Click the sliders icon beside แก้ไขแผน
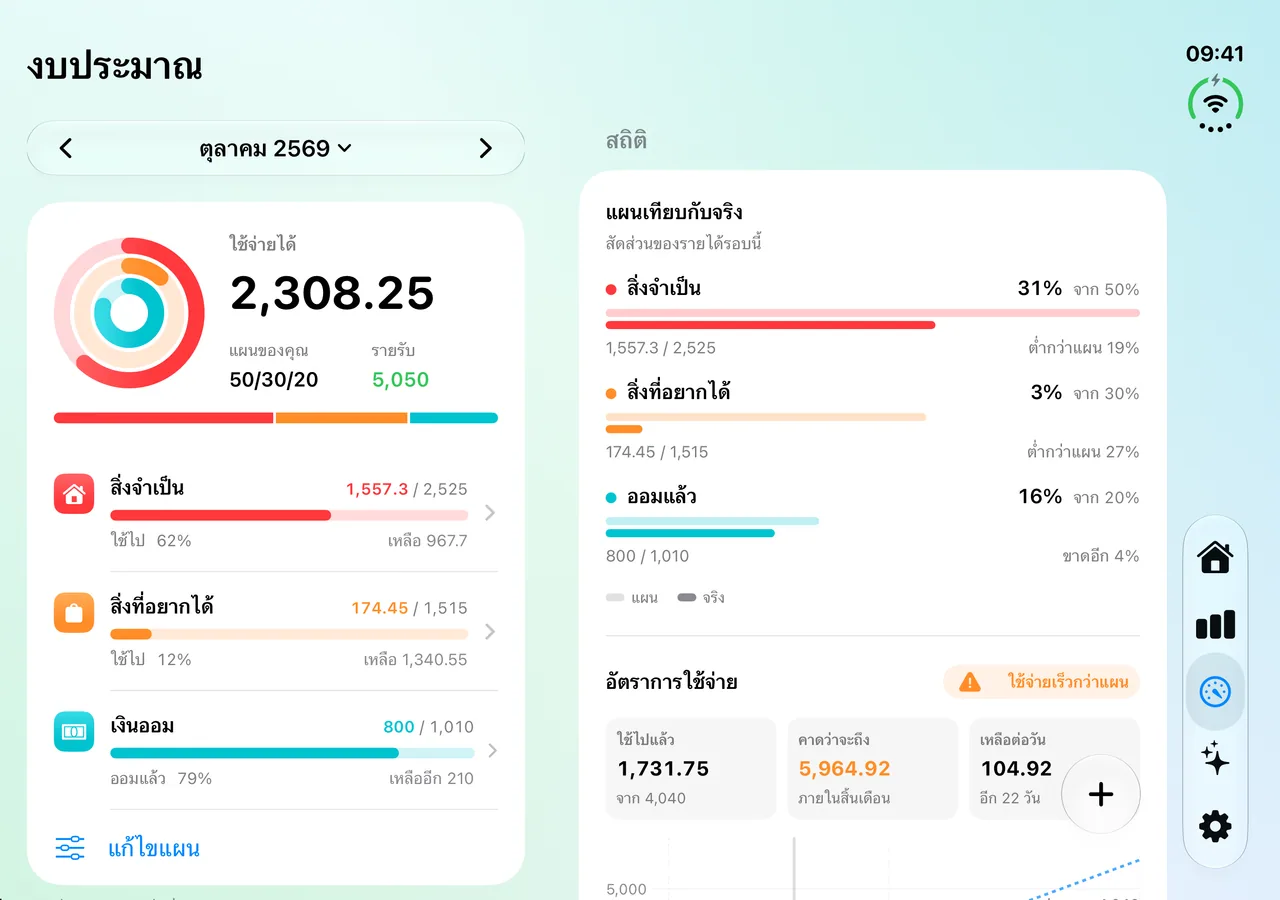Screen dimensions: 1280x900 pyautogui.click(x=70, y=849)
